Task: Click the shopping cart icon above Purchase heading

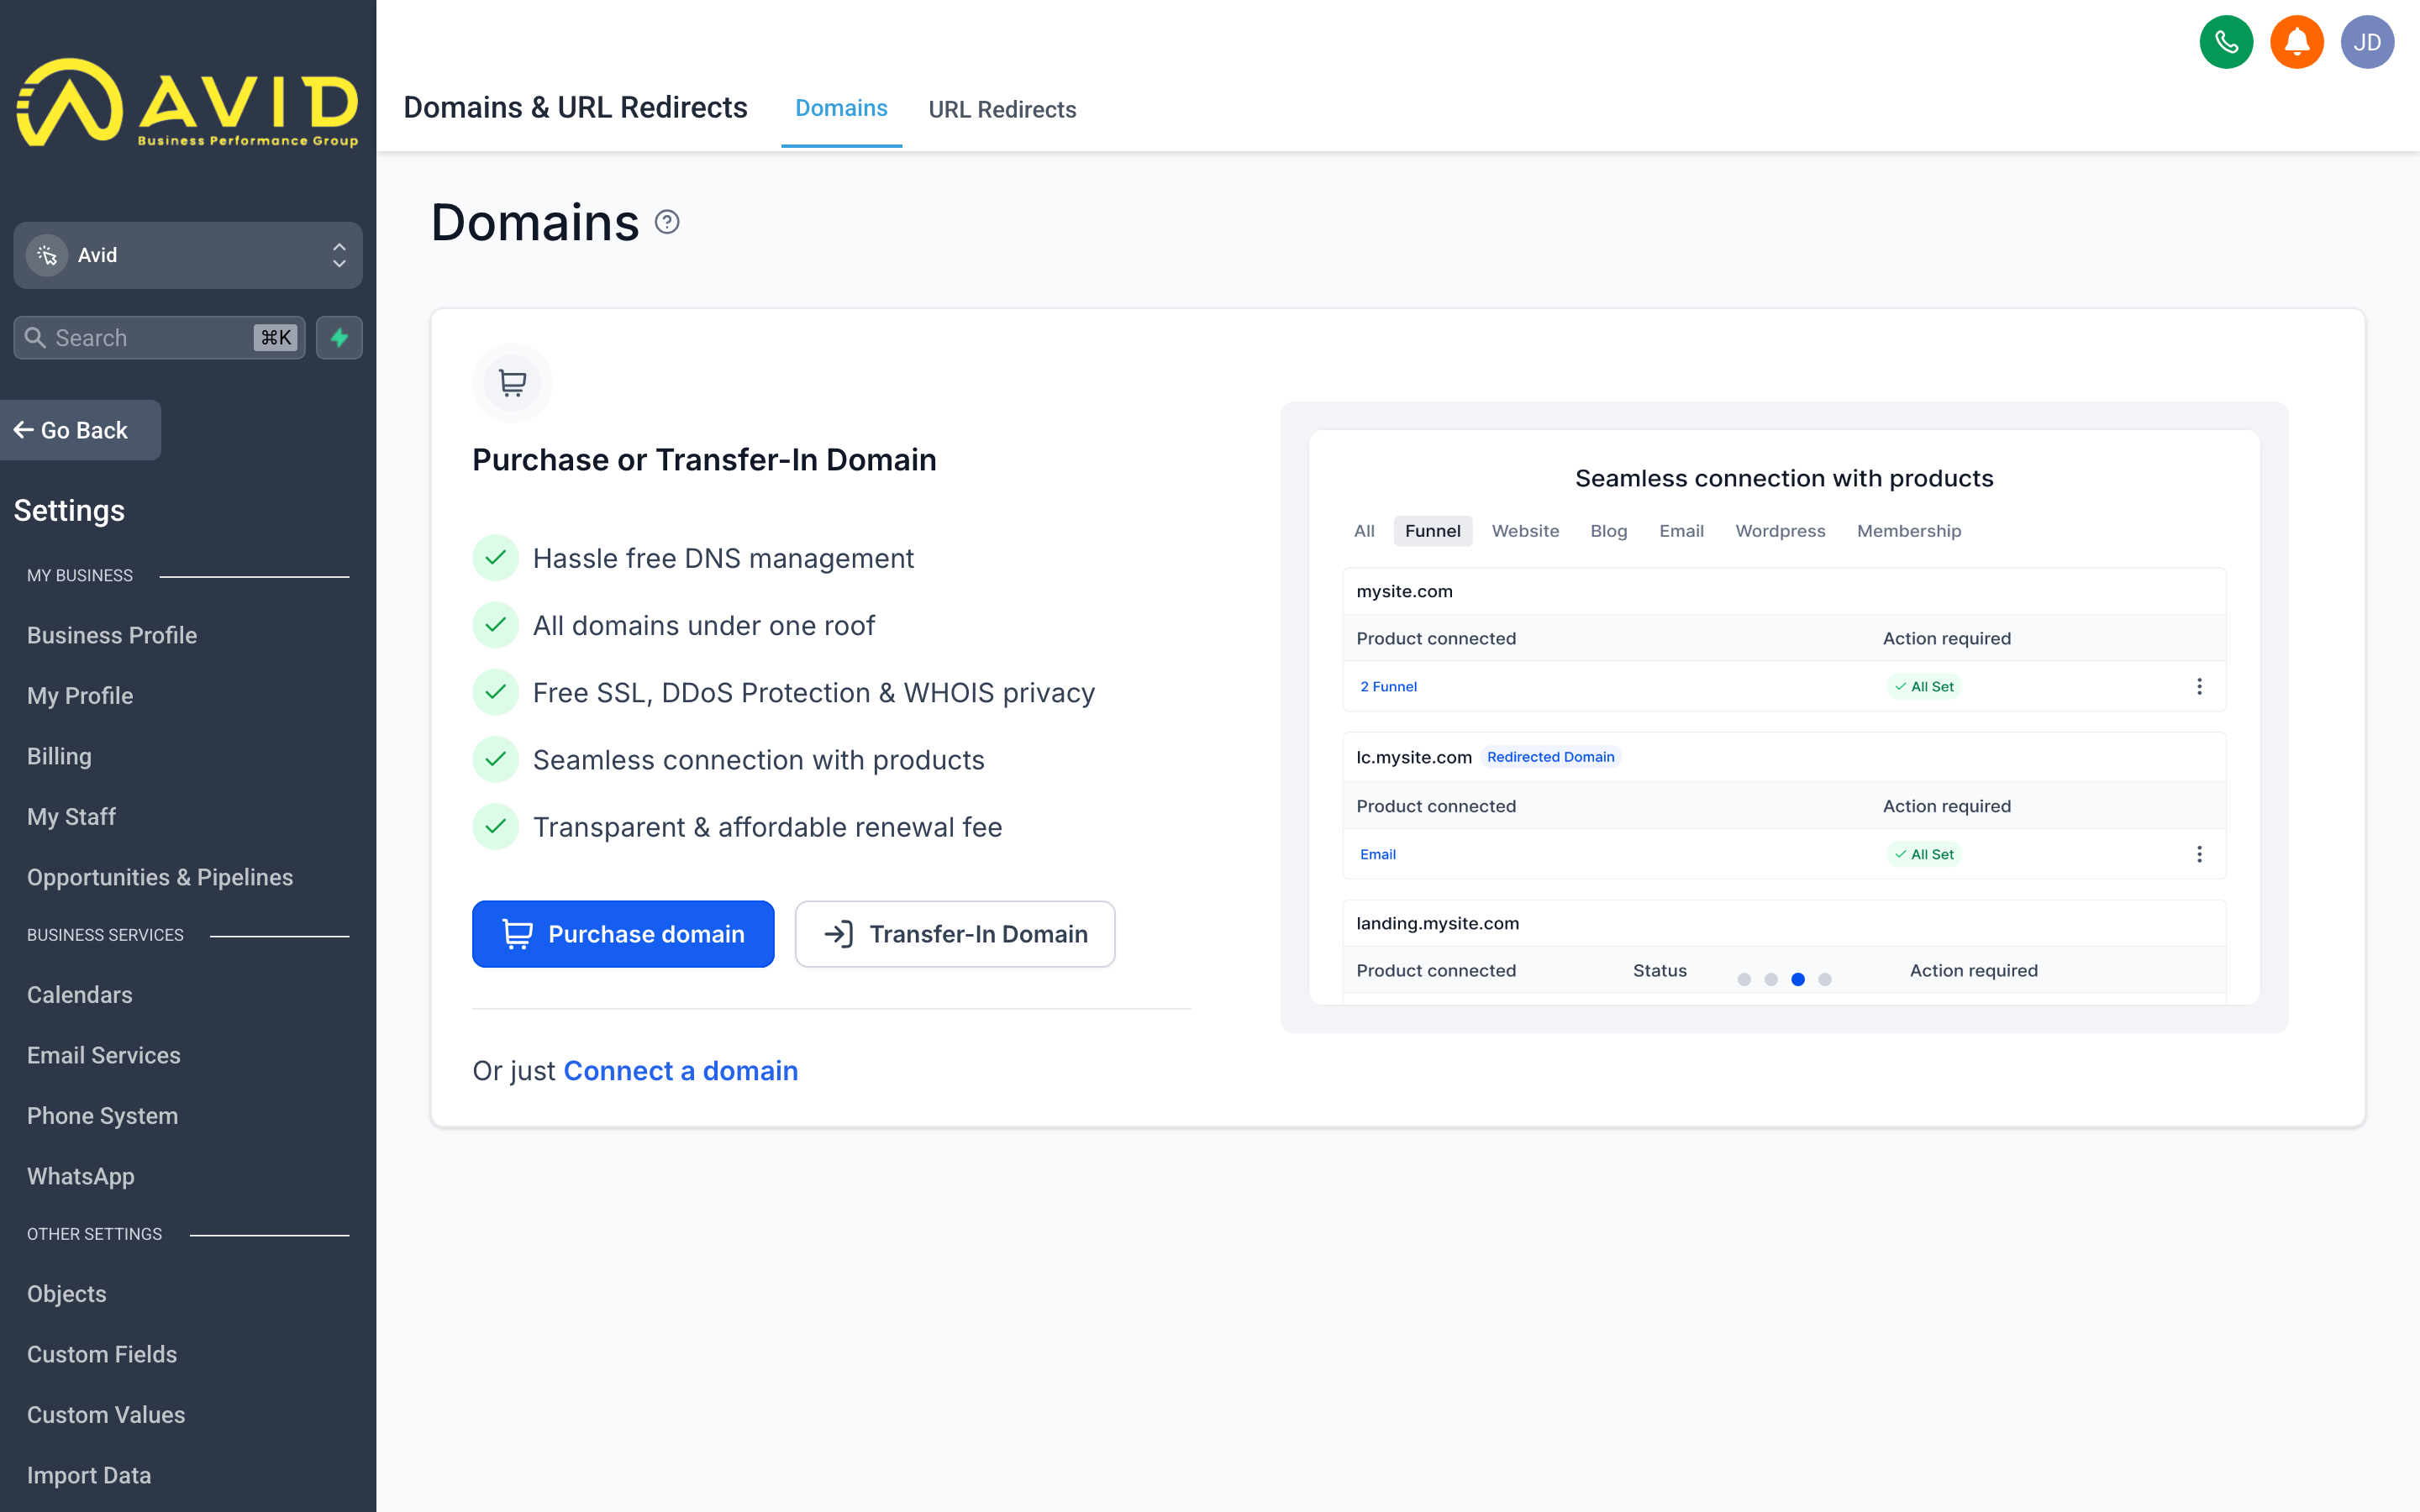Action: (x=512, y=383)
